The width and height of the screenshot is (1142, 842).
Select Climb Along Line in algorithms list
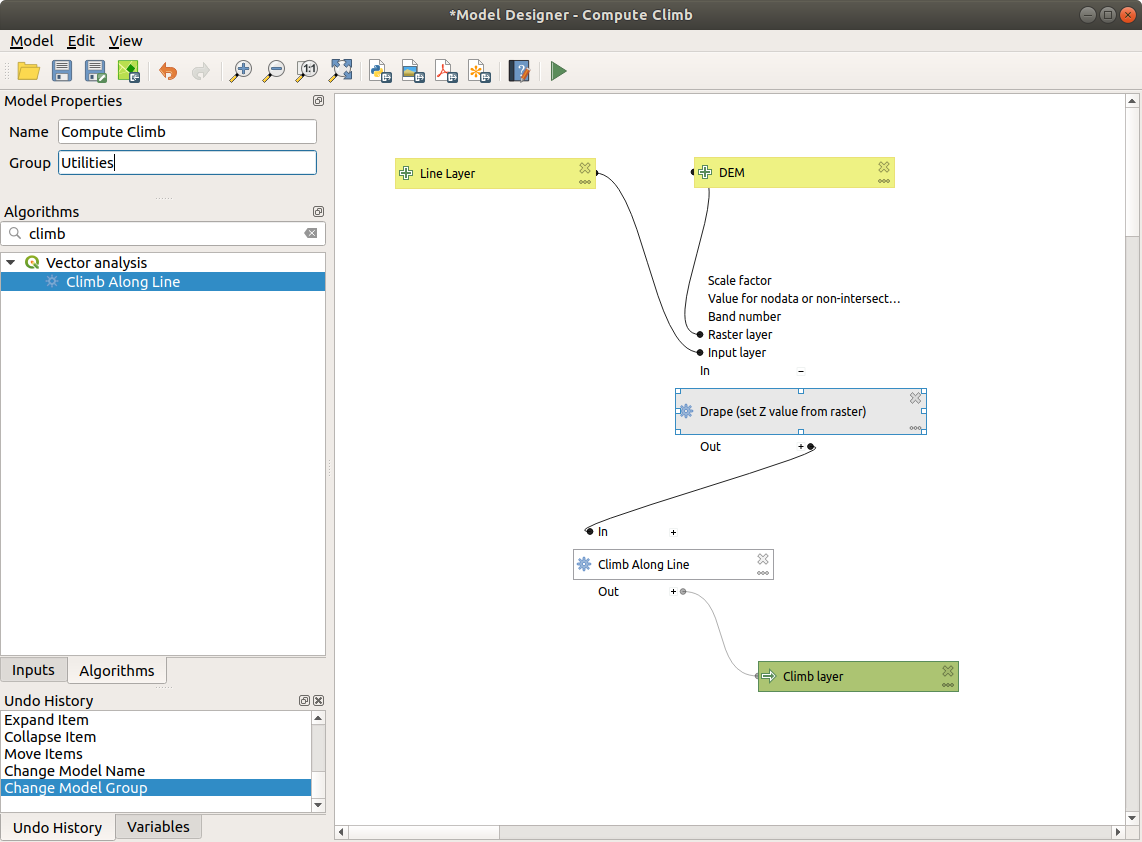point(123,282)
